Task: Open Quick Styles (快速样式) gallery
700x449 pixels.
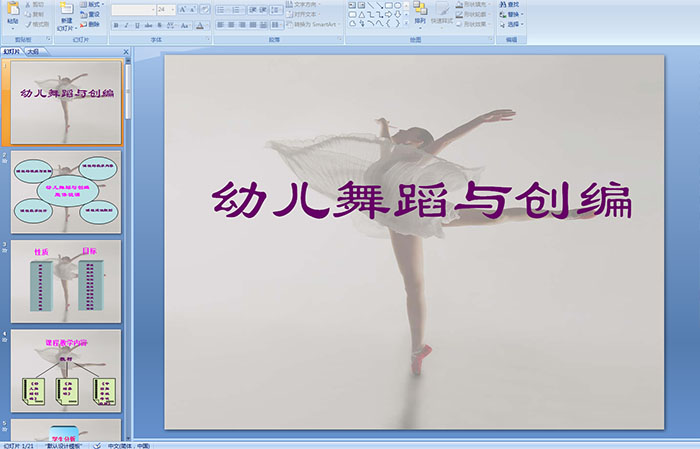Action: tap(442, 13)
